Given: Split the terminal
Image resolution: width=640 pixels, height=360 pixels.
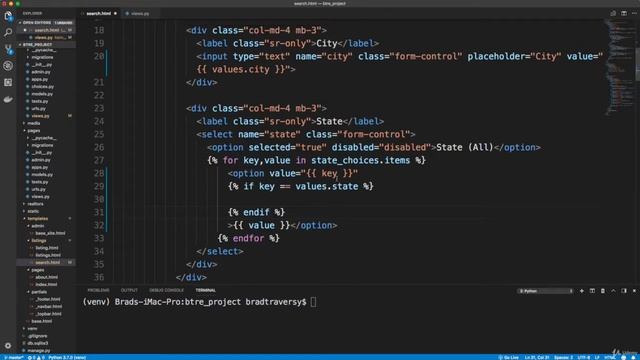Looking at the screenshot, I should pos(592,291).
